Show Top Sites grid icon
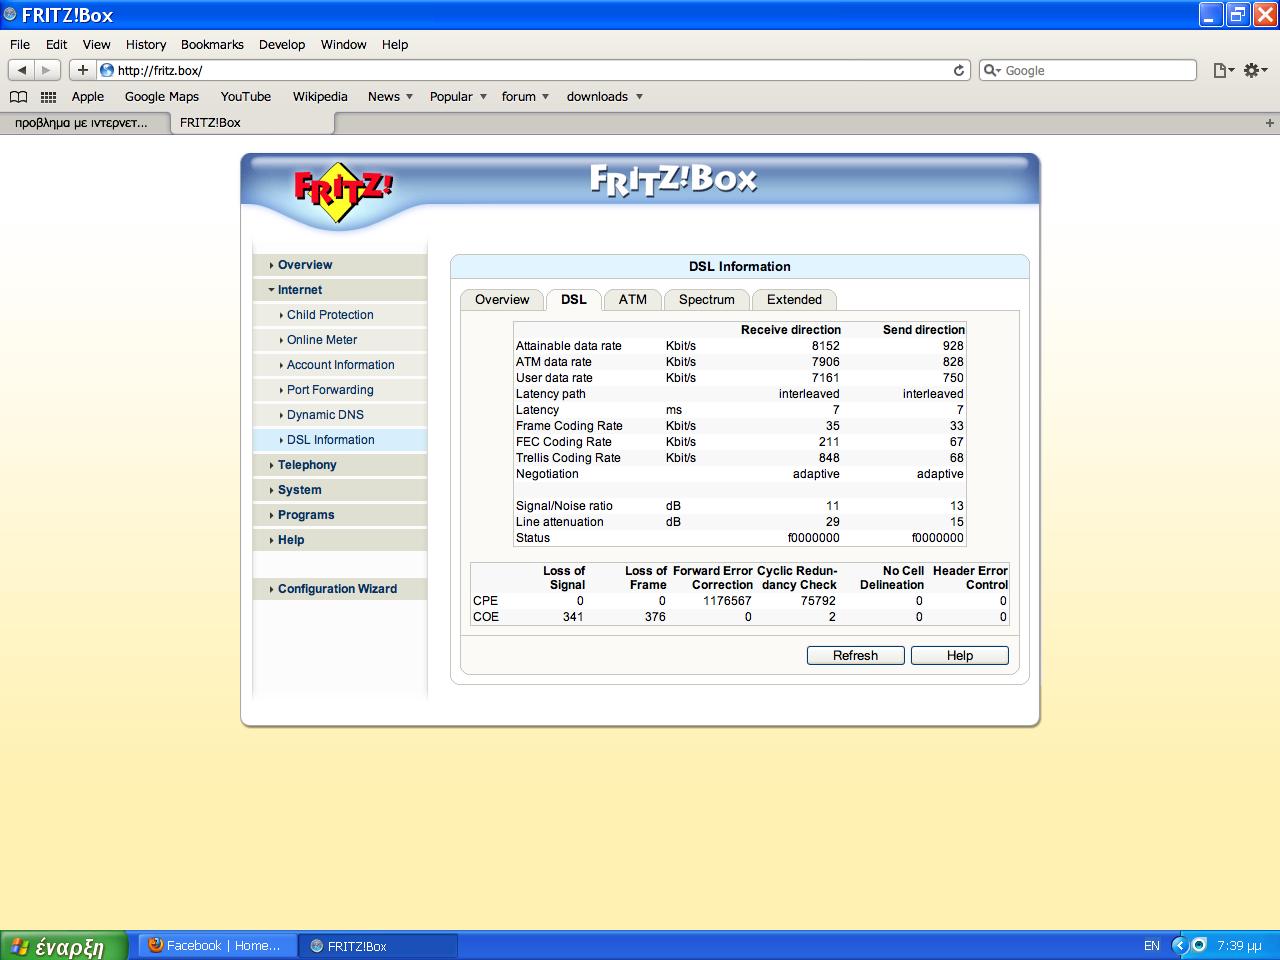 pos(48,97)
